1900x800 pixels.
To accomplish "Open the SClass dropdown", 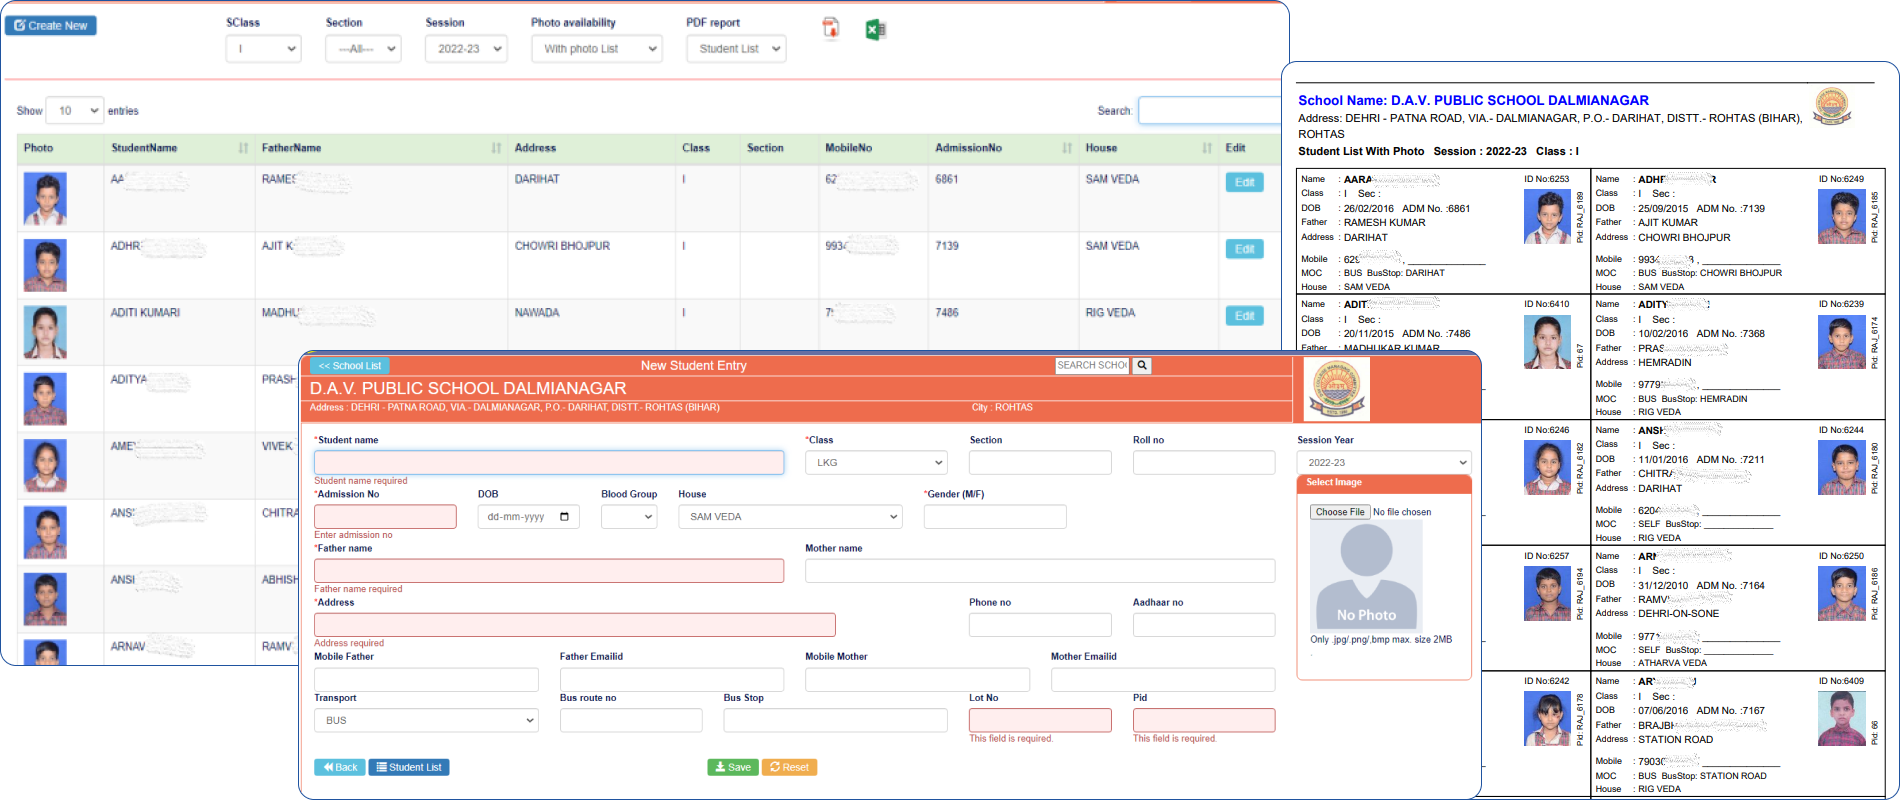I will click(264, 49).
